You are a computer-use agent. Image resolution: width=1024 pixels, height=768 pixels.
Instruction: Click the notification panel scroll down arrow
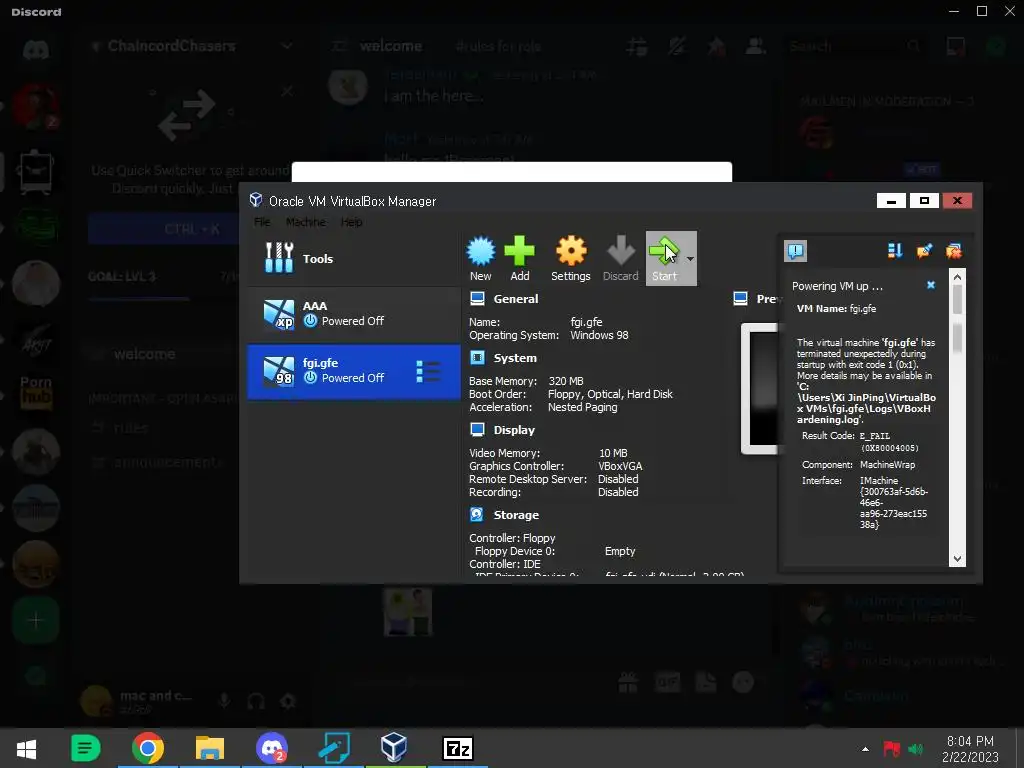click(x=957, y=558)
